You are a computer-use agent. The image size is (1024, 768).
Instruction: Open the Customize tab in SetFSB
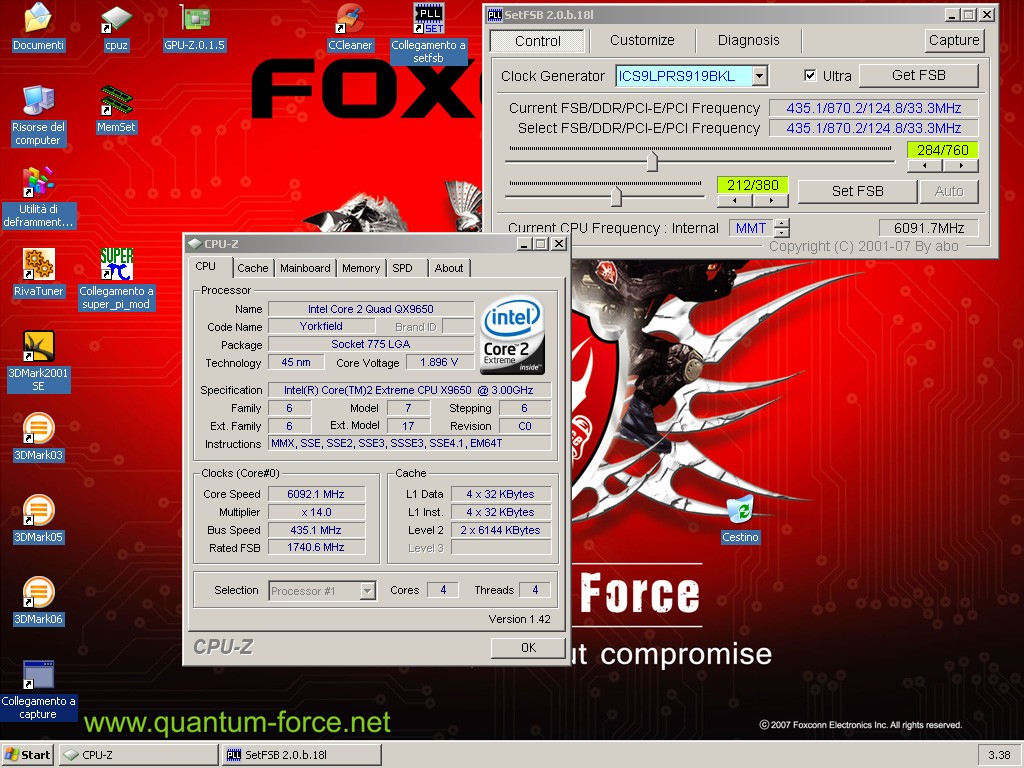pyautogui.click(x=642, y=40)
